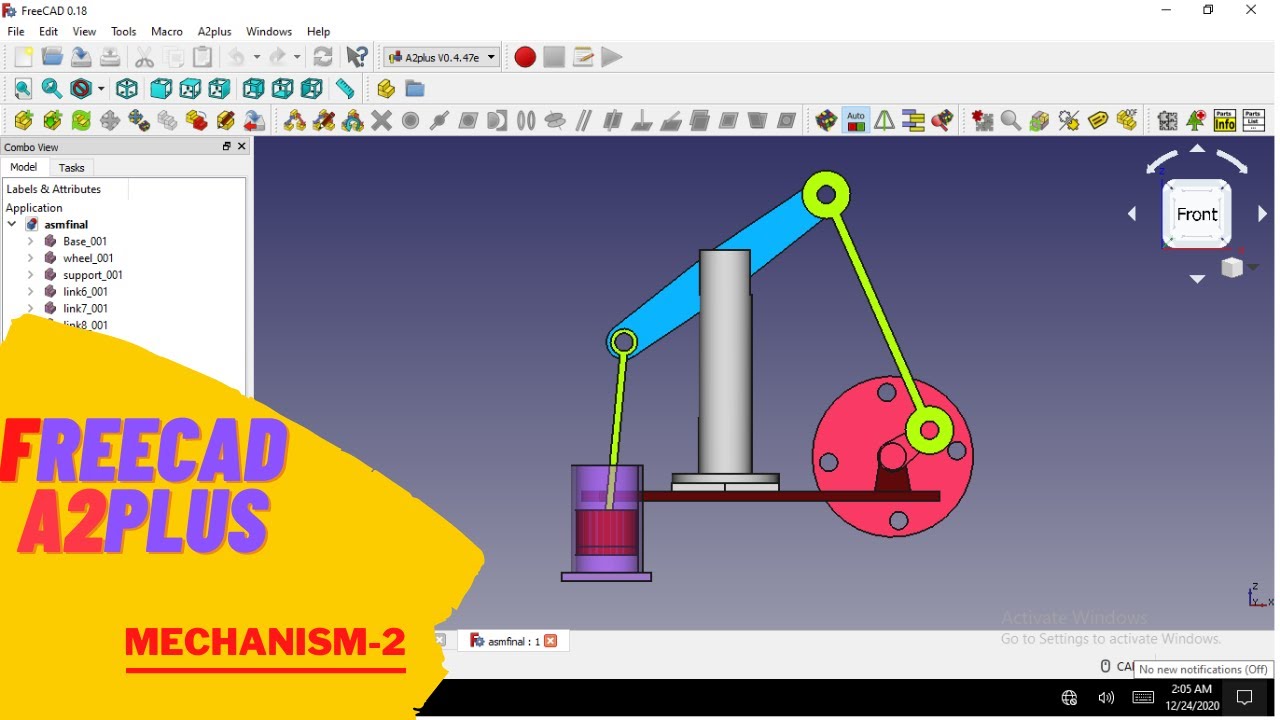Open the undo history dropdown arrow

(x=256, y=57)
